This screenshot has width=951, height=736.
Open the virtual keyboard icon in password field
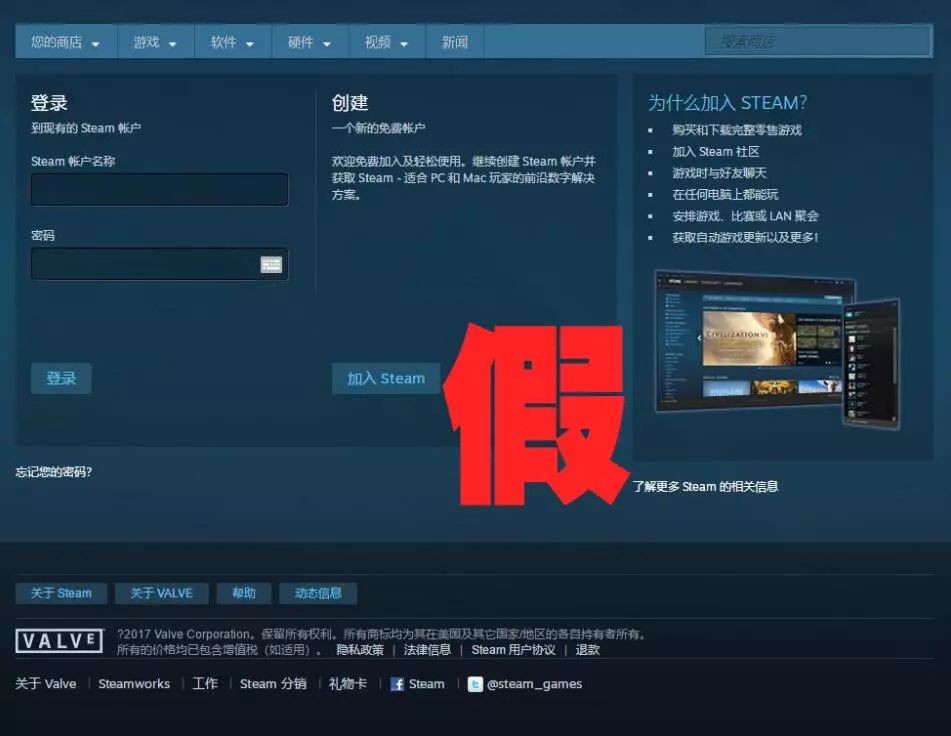point(271,264)
